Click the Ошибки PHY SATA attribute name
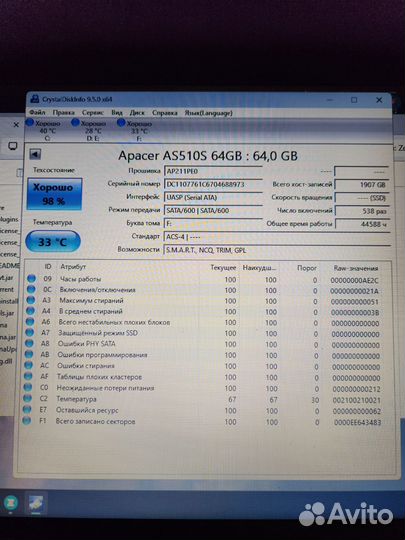This screenshot has width=405, height=540. click(x=86, y=343)
